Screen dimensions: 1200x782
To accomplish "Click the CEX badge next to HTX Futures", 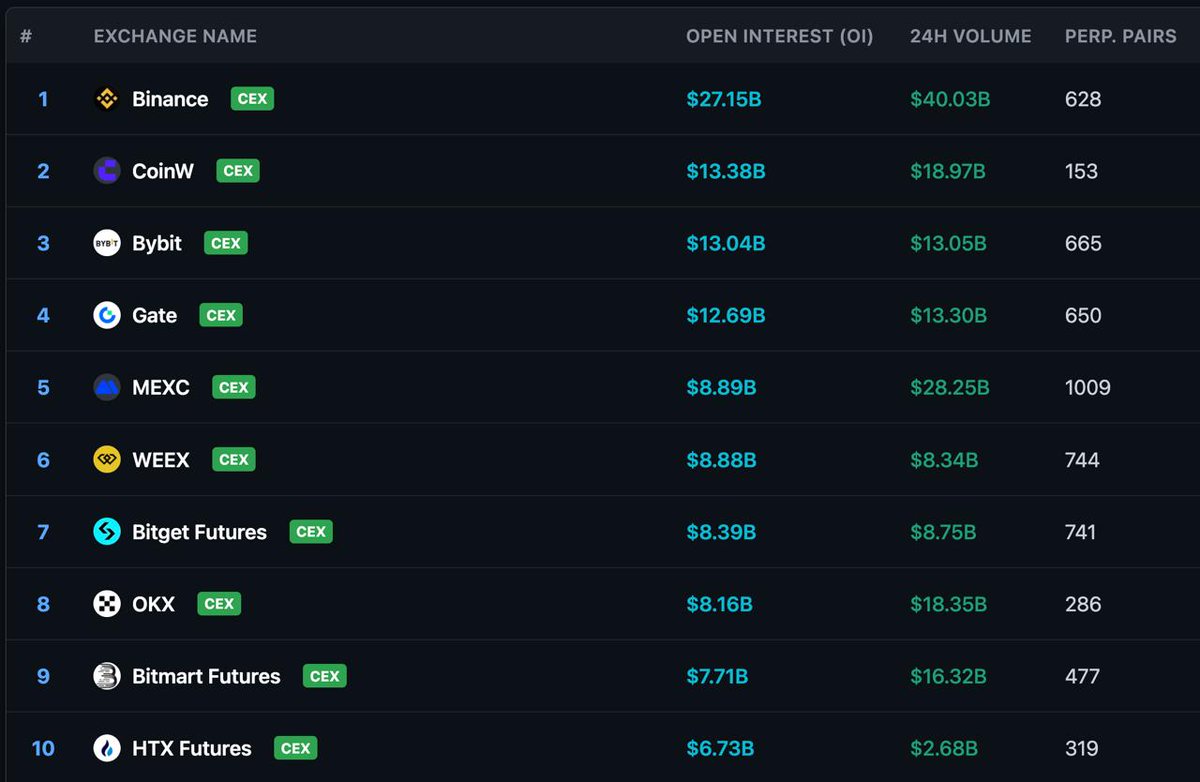I will pyautogui.click(x=296, y=748).
